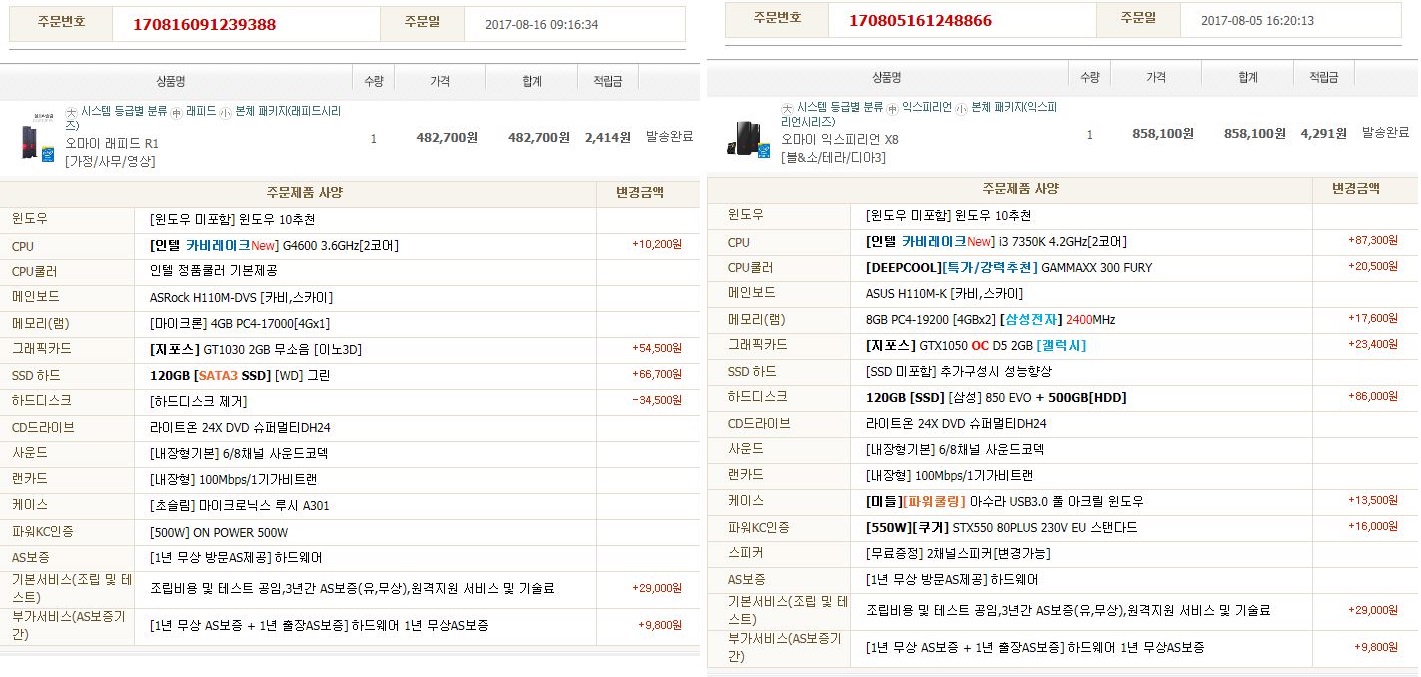Click the +16,000원 price change
This screenshot has height=677, width=1421.
click(1373, 526)
